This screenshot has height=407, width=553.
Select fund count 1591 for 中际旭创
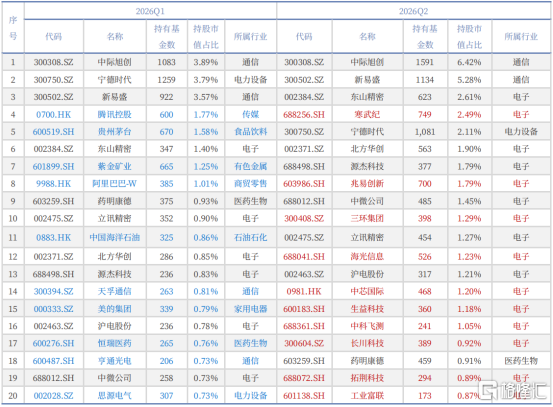(x=425, y=62)
